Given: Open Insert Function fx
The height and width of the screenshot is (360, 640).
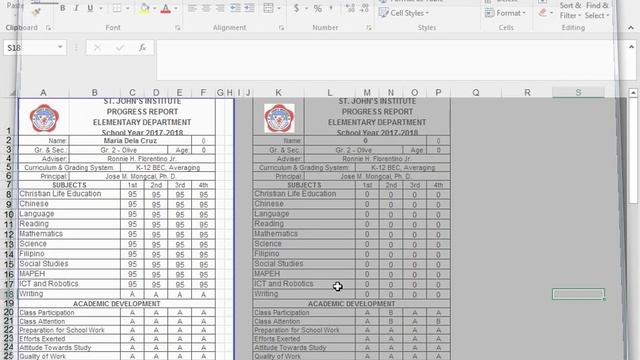Looking at the screenshot, I should (142, 48).
